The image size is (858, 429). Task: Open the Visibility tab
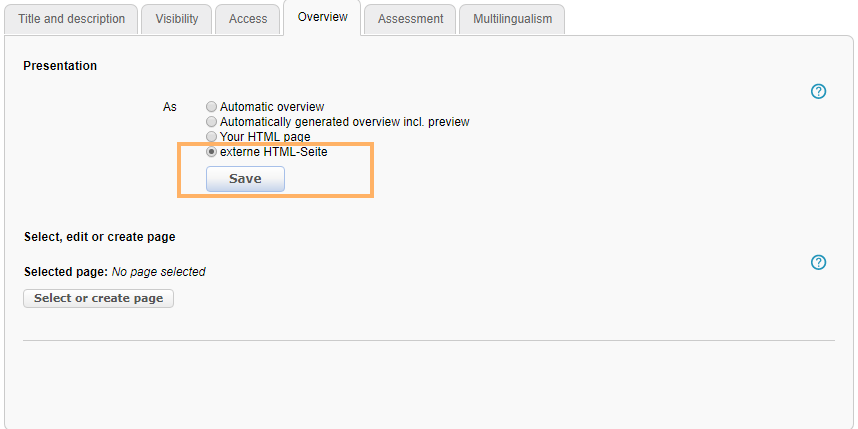click(x=176, y=19)
